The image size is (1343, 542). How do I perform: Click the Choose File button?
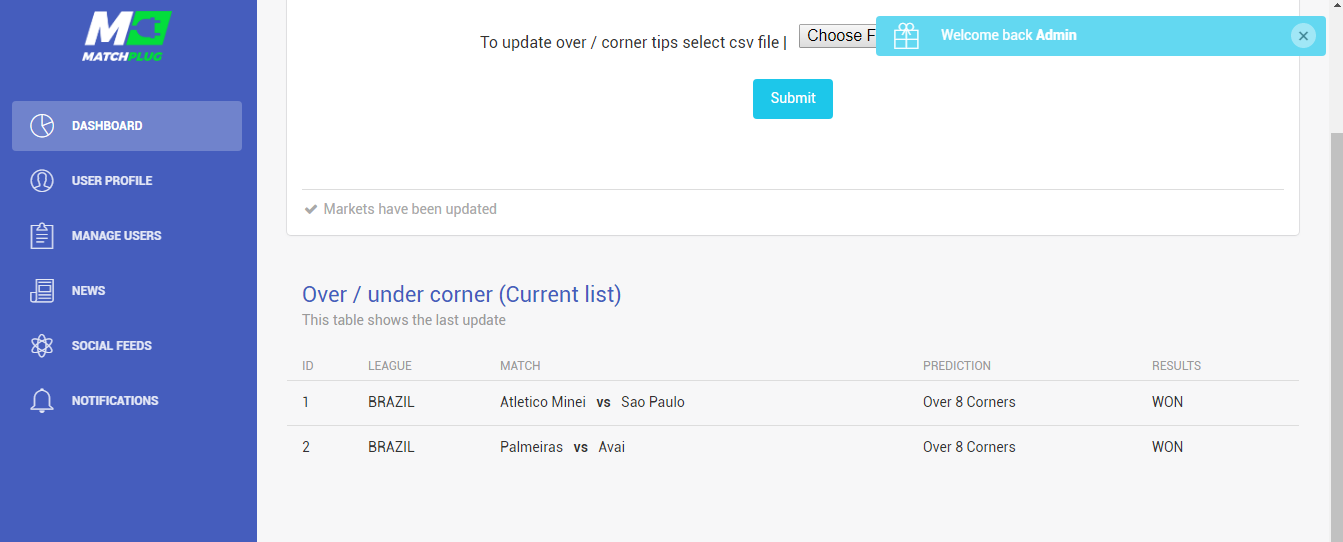pyautogui.click(x=838, y=36)
